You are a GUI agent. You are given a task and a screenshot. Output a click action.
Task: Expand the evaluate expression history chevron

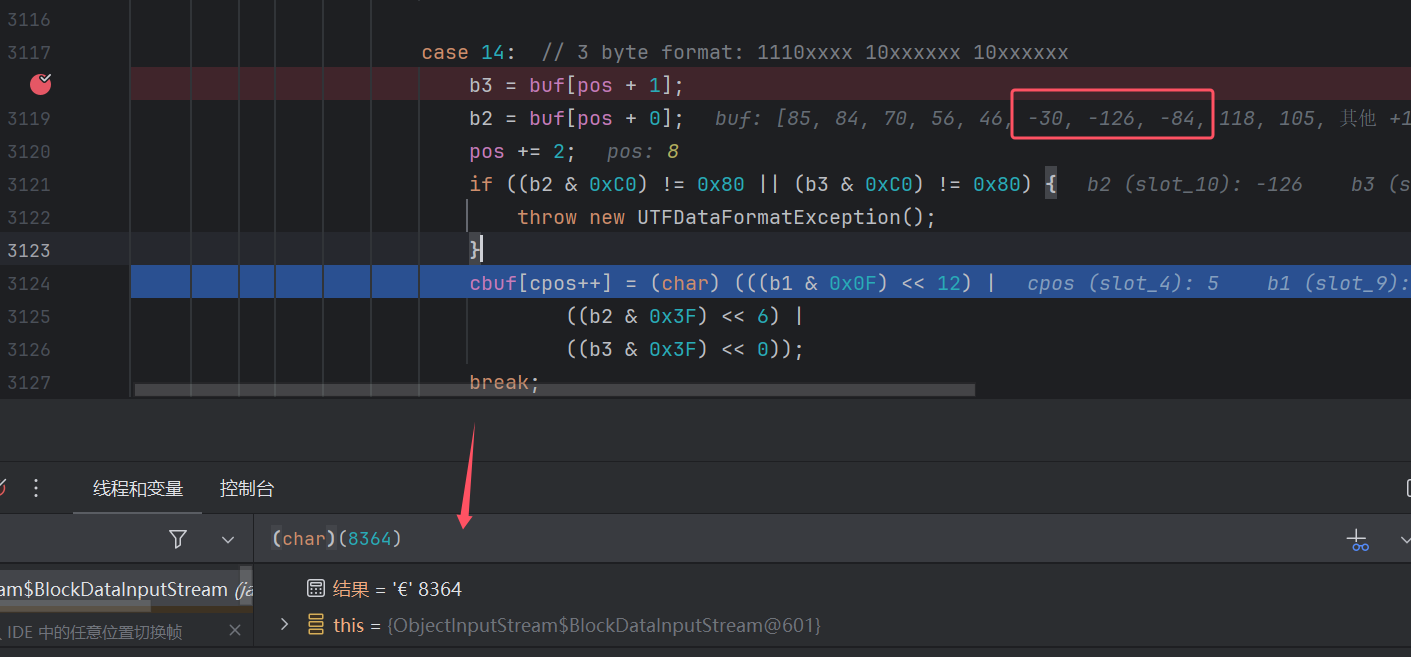tap(1404, 540)
